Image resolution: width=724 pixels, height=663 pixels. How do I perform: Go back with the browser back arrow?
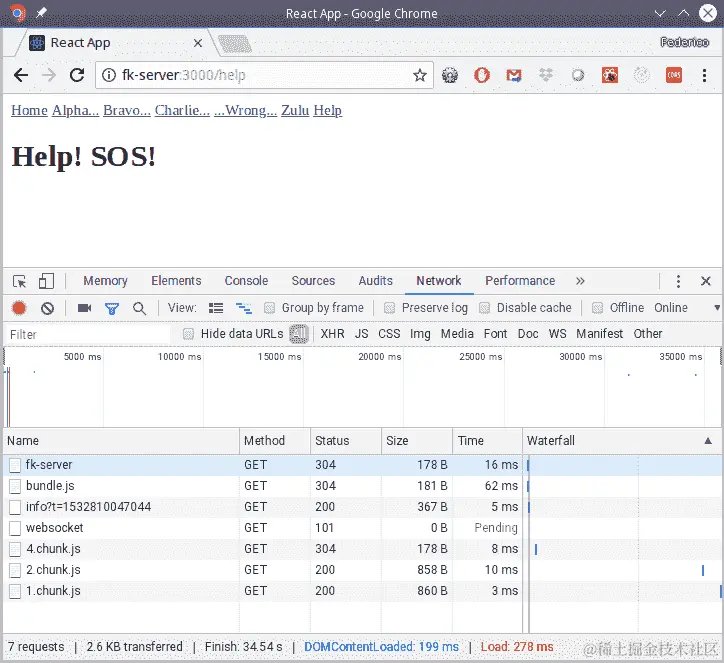click(20, 75)
